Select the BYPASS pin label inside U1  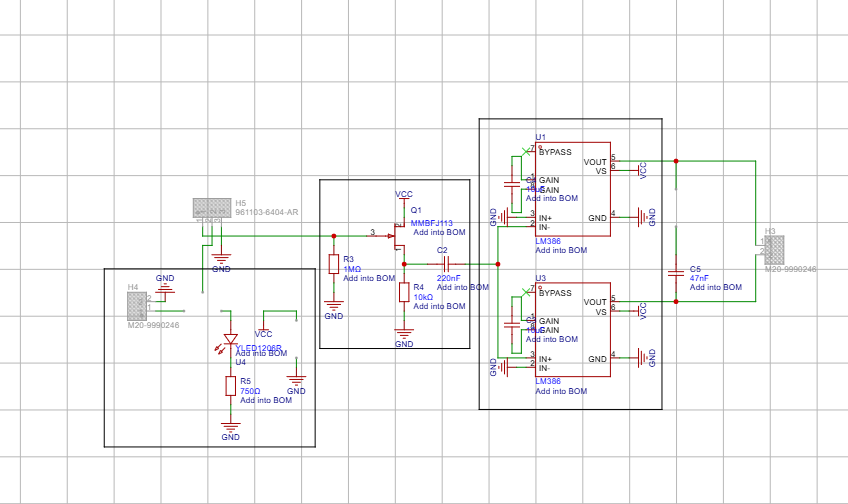pyautogui.click(x=555, y=152)
